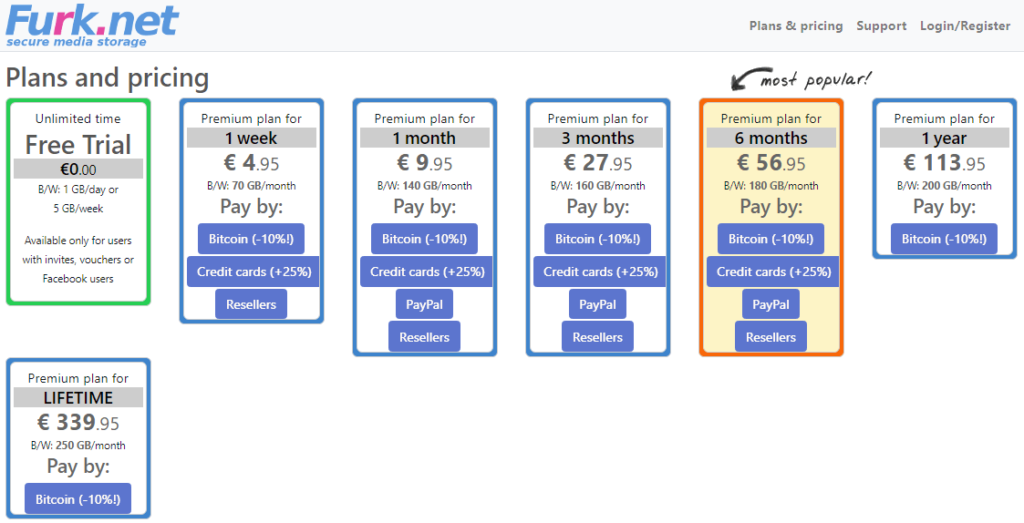The image size is (1024, 523).
Task: Choose Resellers for 3 months plan
Action: pos(598,337)
